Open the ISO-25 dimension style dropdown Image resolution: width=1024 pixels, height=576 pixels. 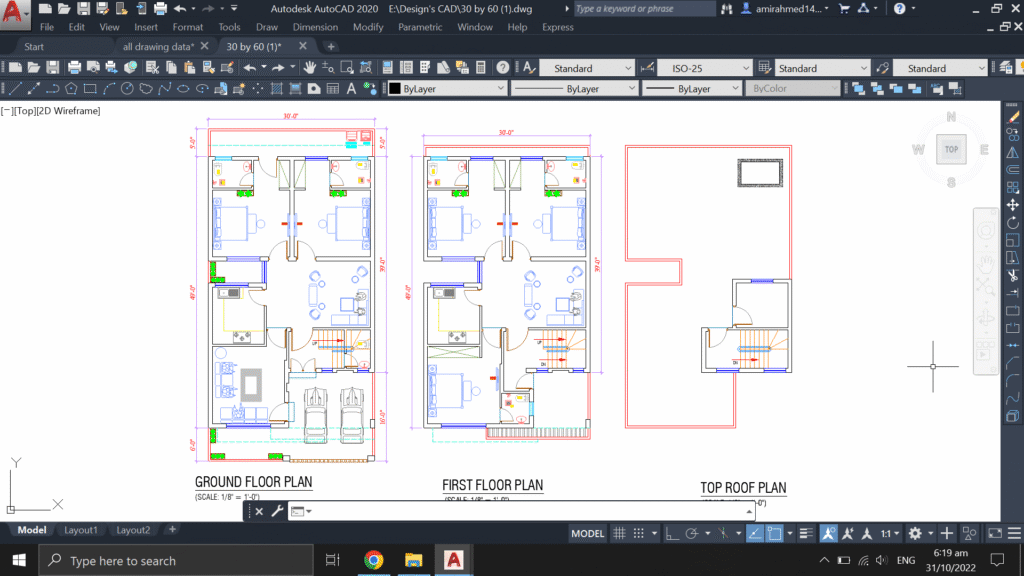click(705, 68)
